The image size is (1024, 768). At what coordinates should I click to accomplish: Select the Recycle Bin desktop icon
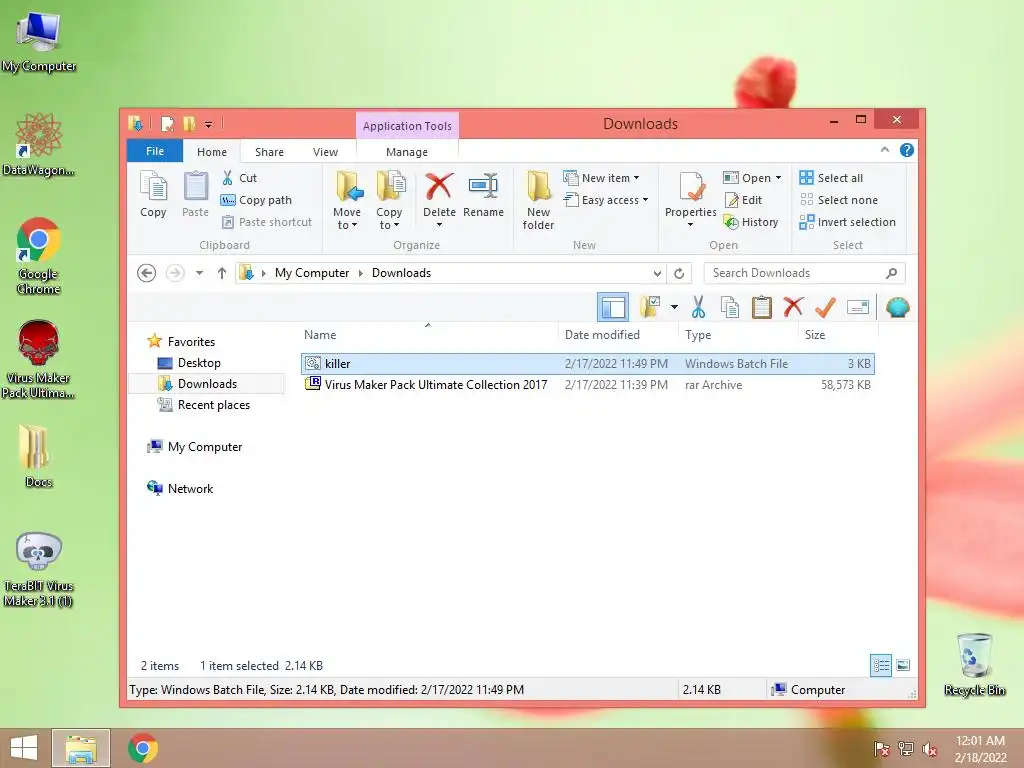[x=974, y=664]
